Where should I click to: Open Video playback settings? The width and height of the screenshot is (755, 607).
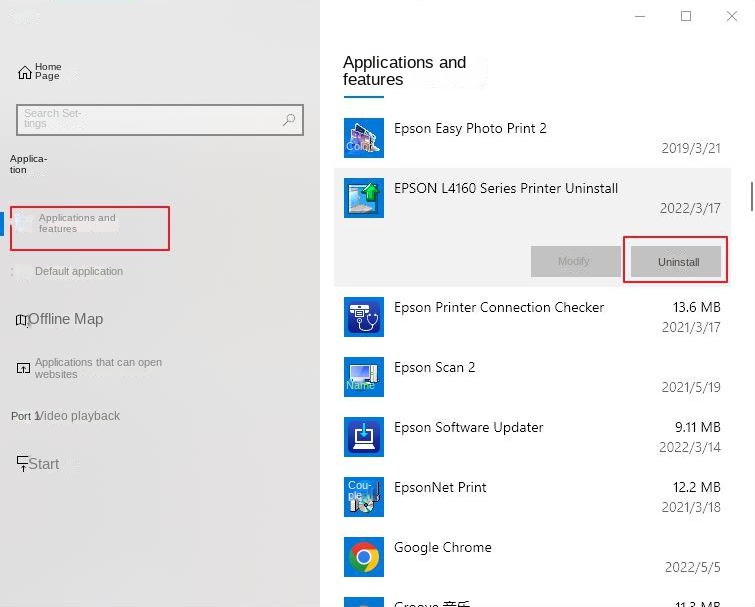66,416
